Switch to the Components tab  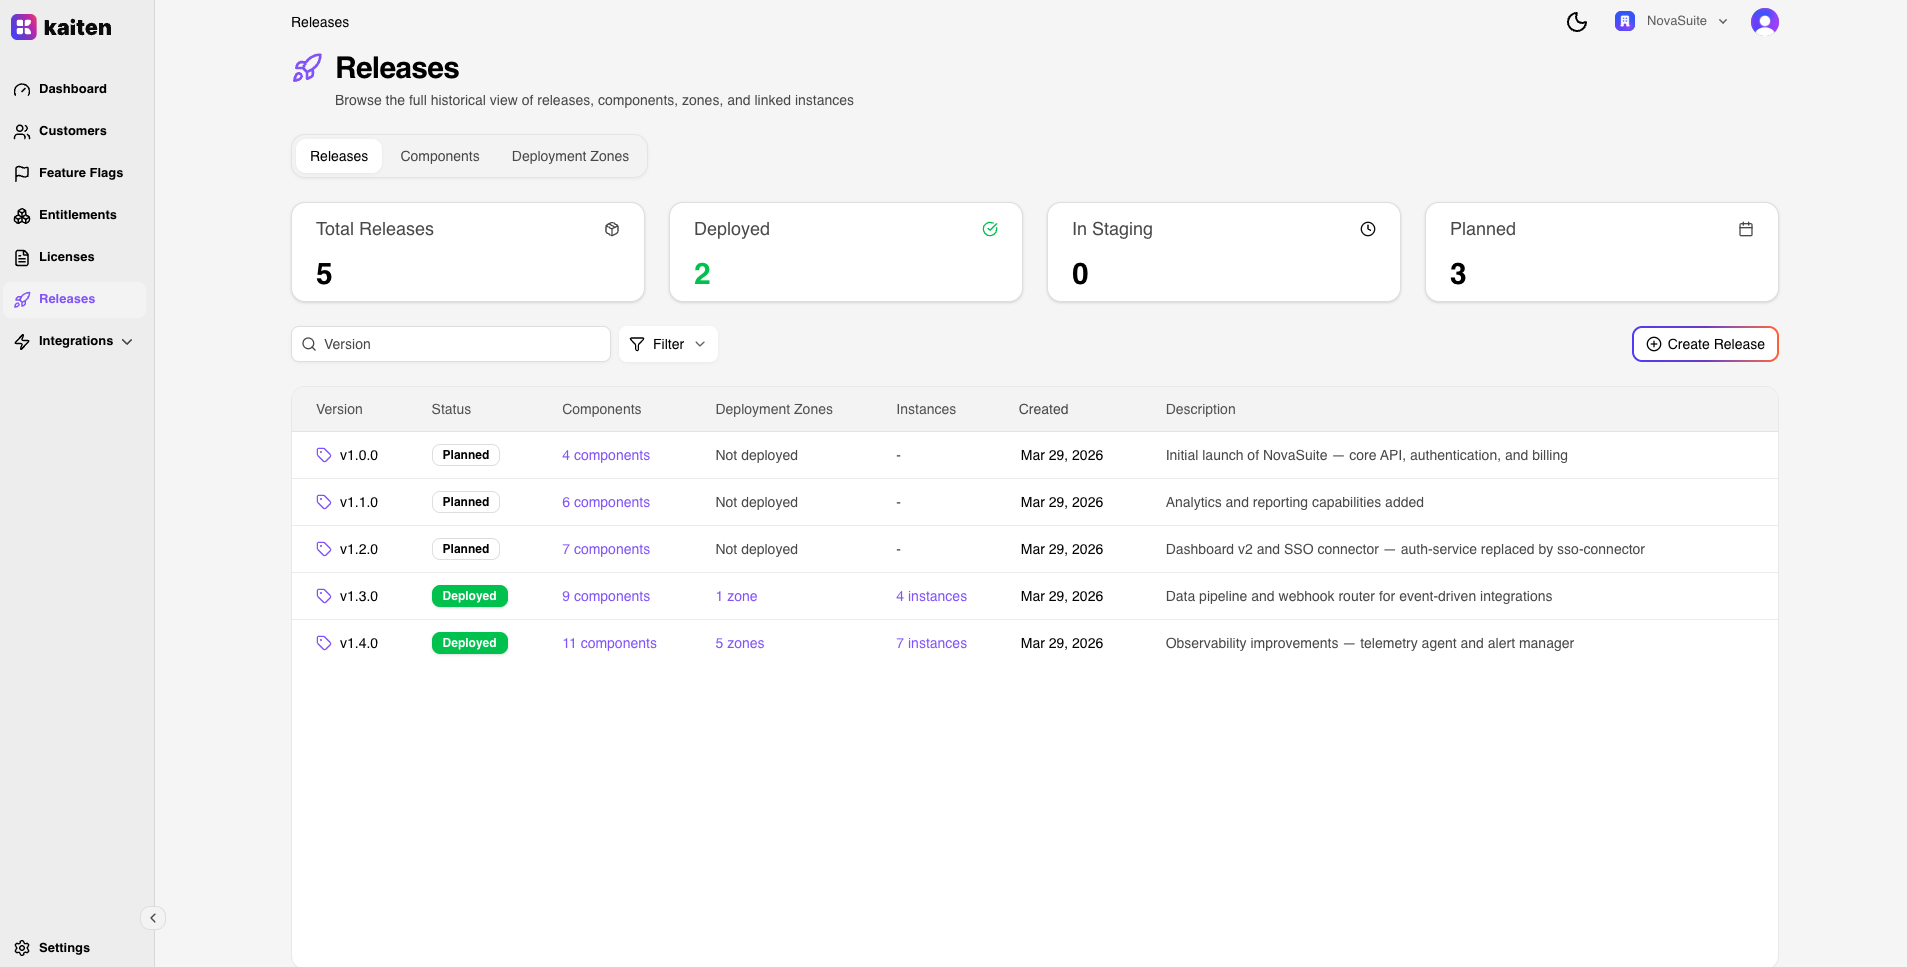439,156
